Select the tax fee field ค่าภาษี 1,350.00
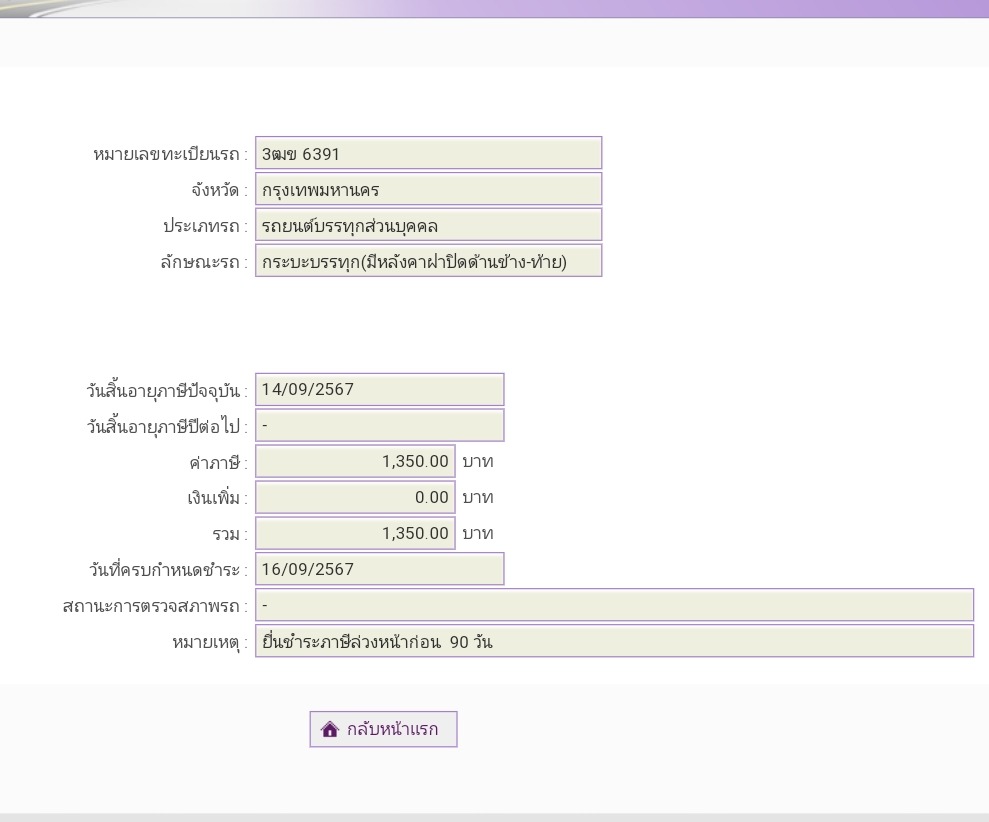Viewport: 989px width, 822px height. 355,462
